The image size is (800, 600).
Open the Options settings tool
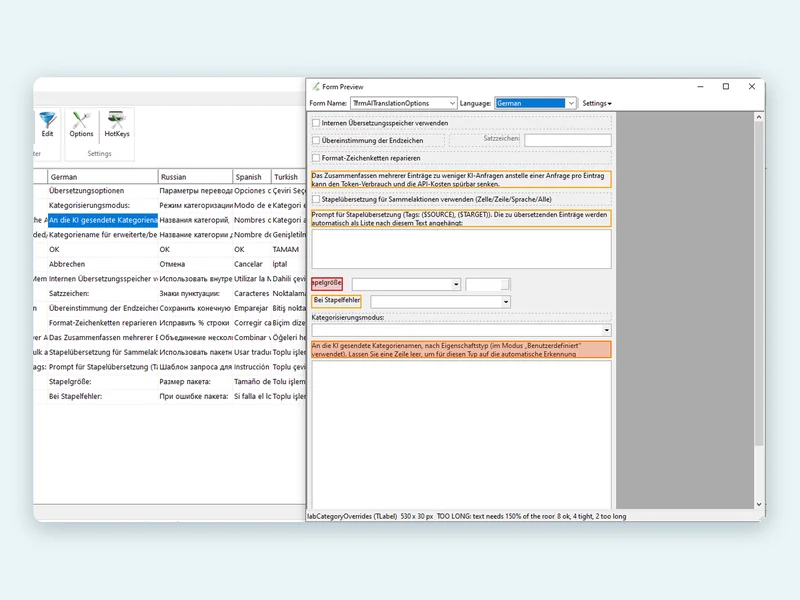[81, 125]
